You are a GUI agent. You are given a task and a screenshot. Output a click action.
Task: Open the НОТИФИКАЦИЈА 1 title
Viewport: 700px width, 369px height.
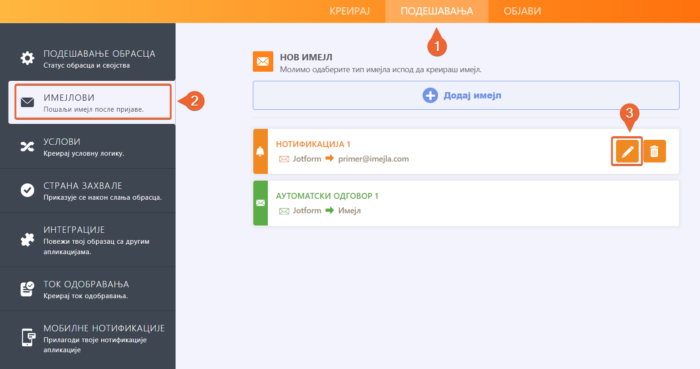pos(313,144)
